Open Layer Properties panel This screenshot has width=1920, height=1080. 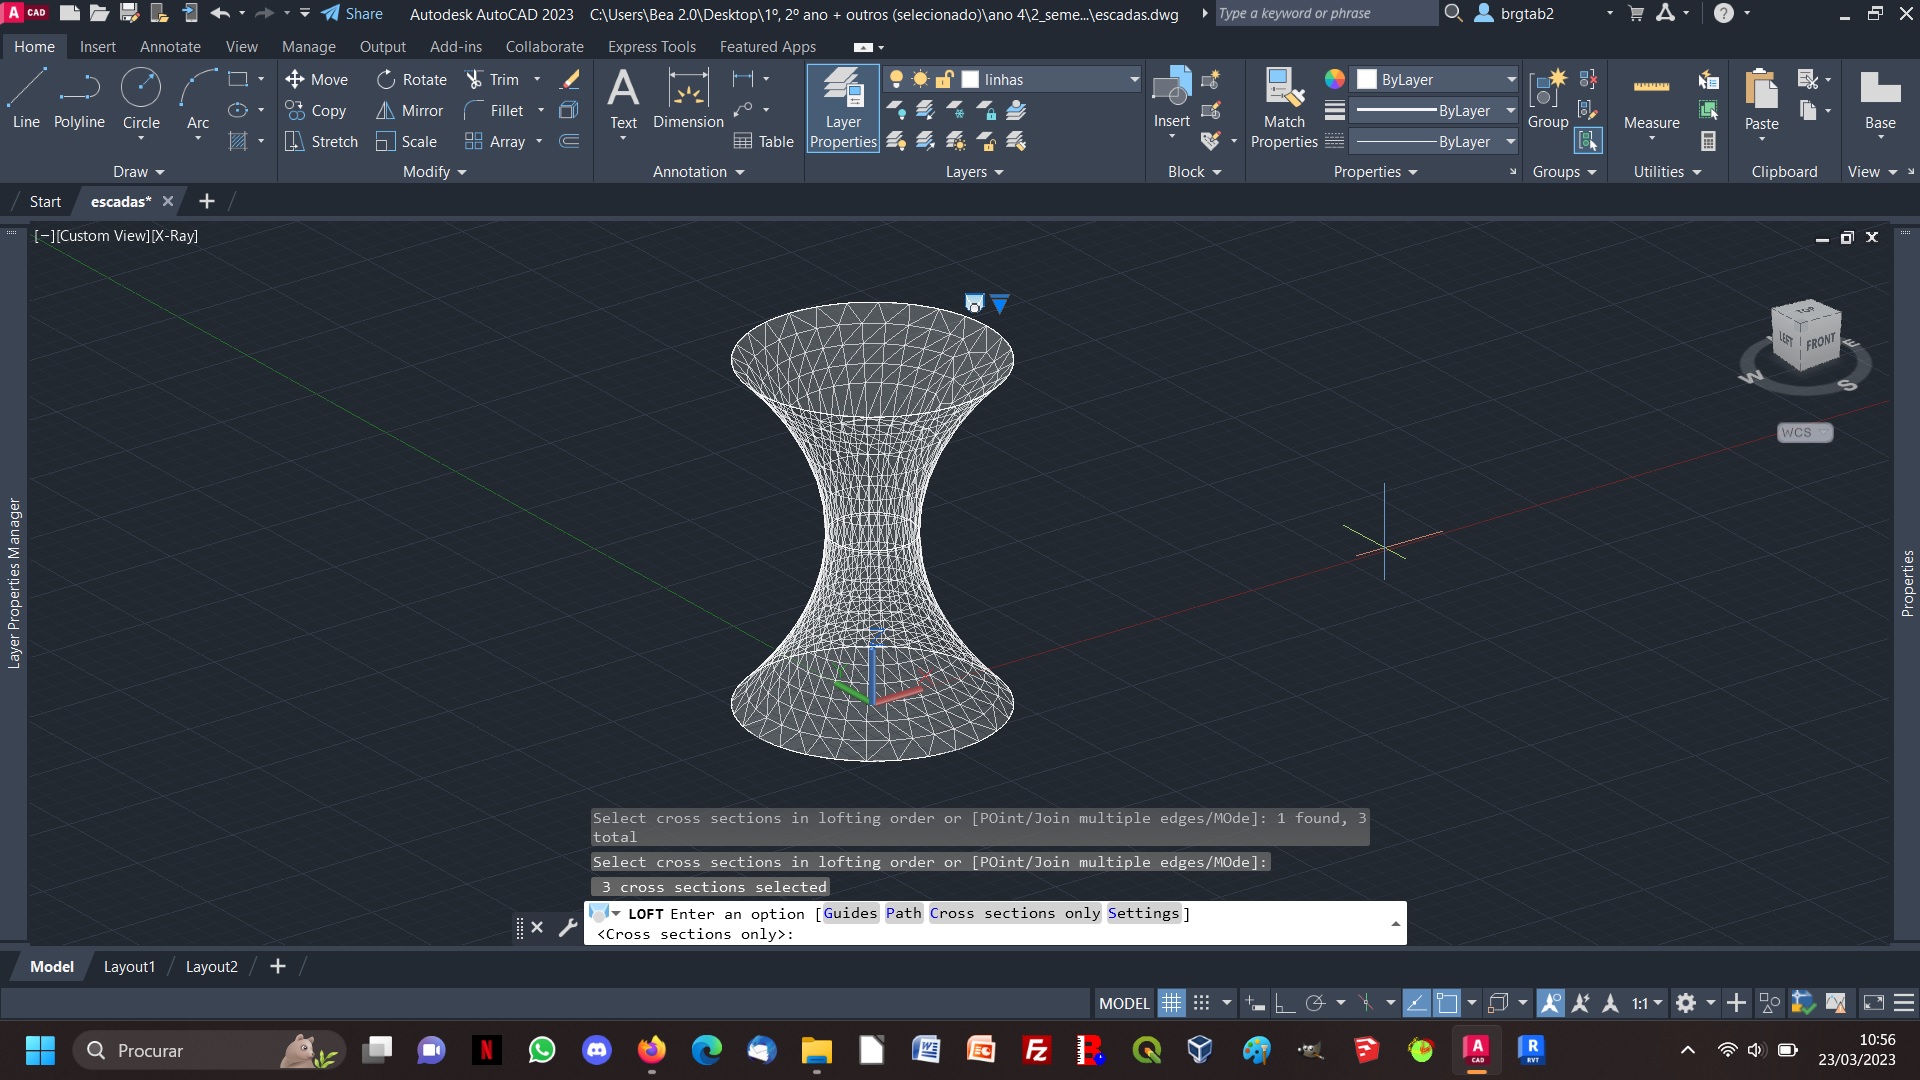(x=843, y=108)
